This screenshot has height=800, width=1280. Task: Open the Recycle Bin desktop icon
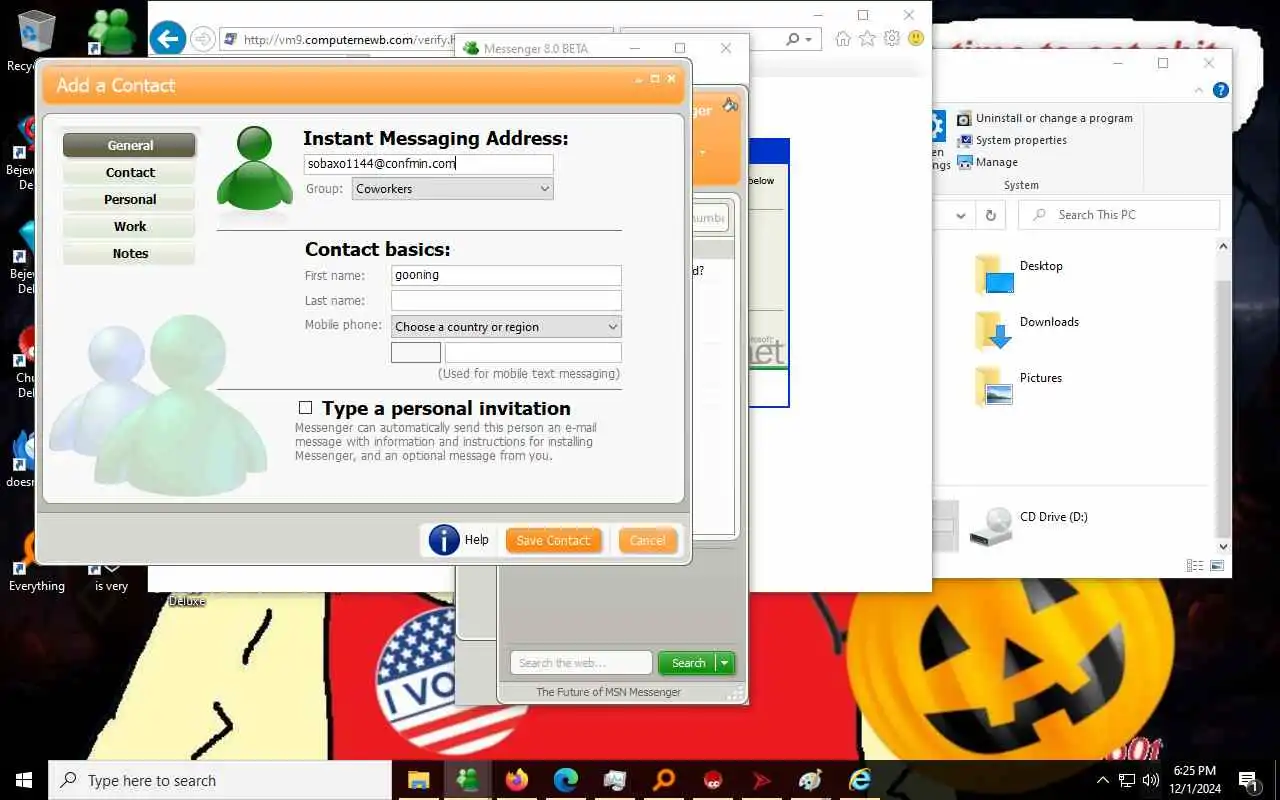coord(37,40)
